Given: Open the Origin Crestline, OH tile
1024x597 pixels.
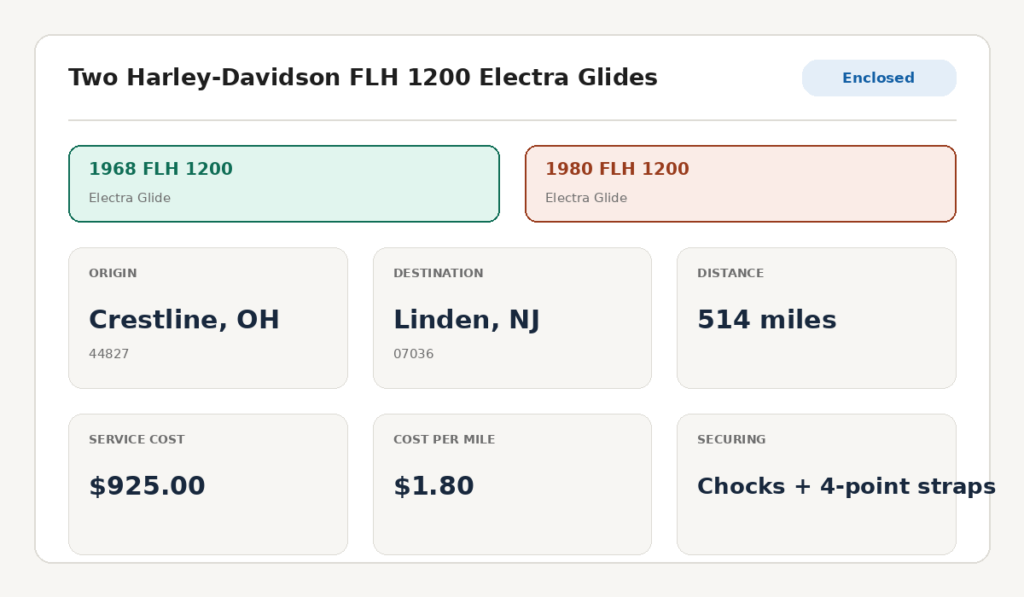Looking at the screenshot, I should click(x=208, y=318).
